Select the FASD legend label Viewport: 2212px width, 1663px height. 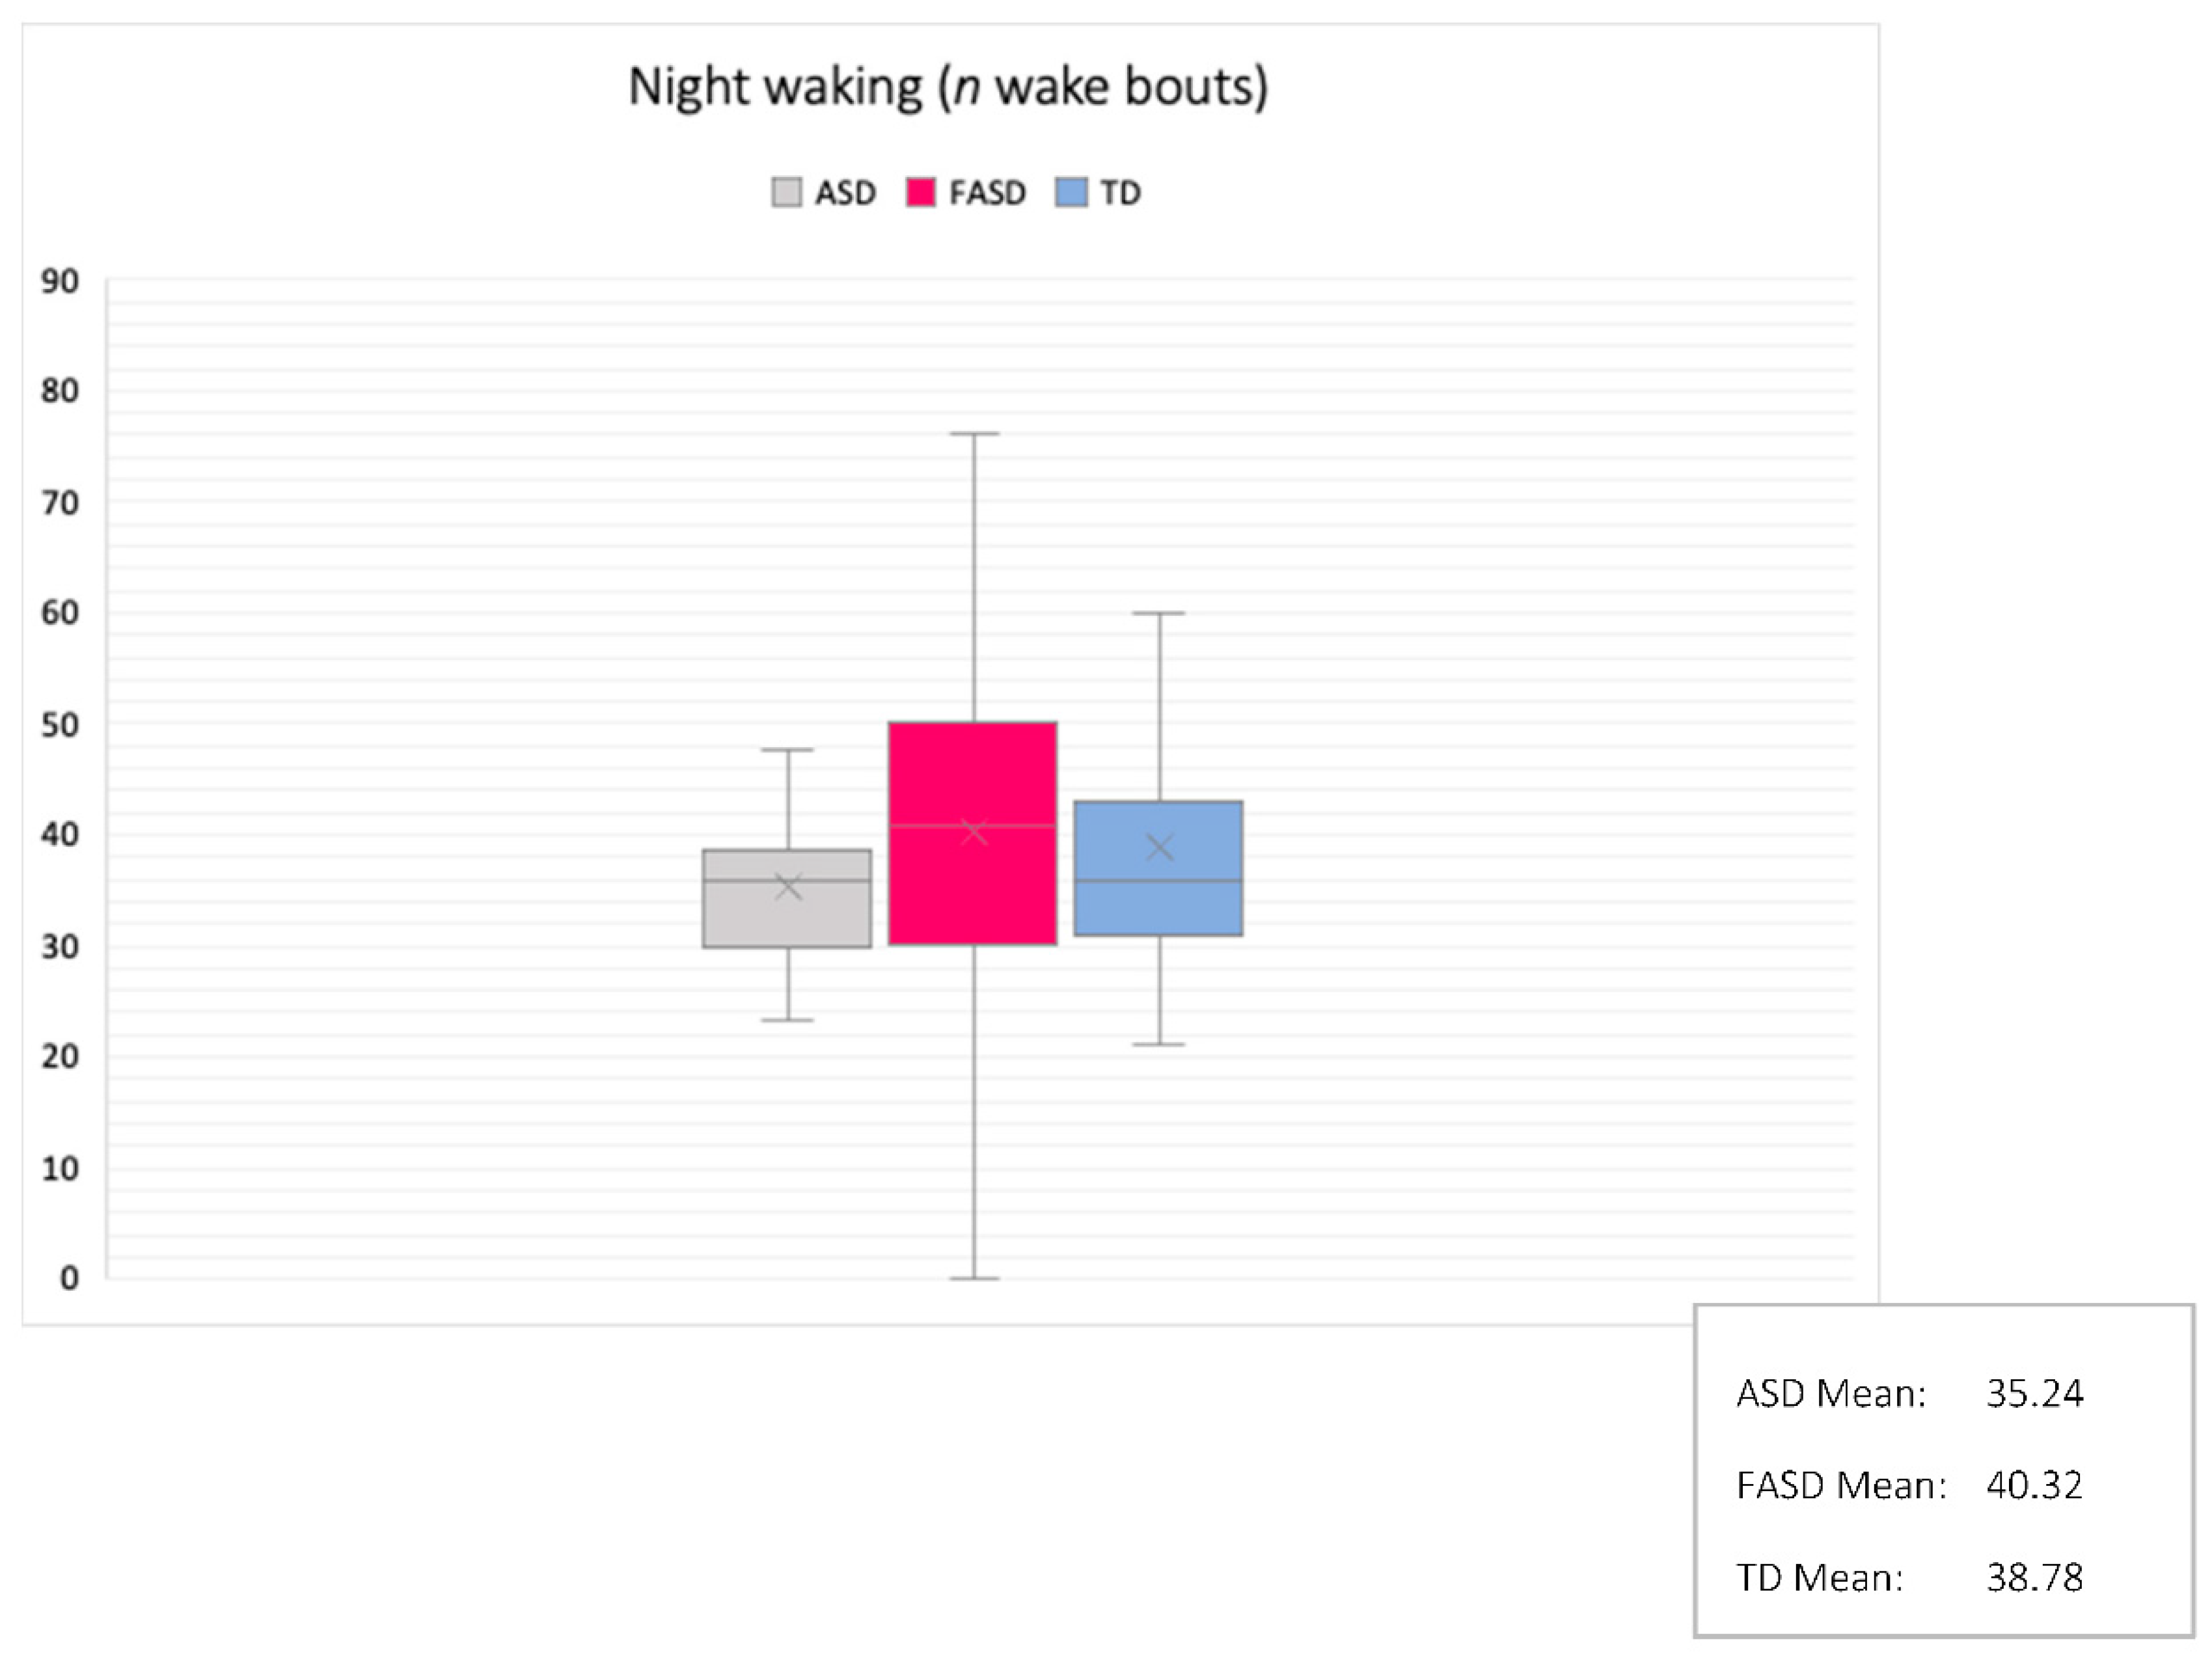[x=988, y=193]
